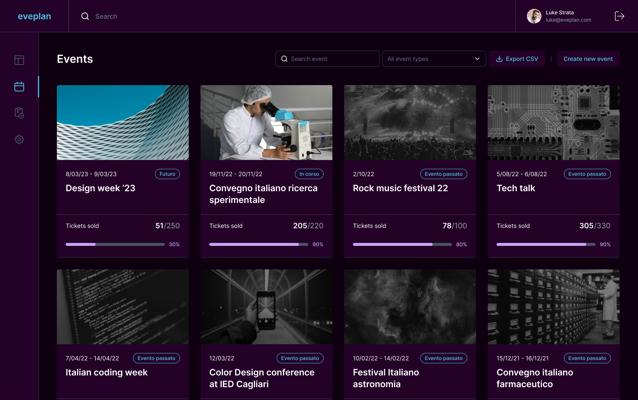Viewport: 638px width, 400px height.
Task: Open the settings gear sidebar icon
Action: tap(19, 140)
